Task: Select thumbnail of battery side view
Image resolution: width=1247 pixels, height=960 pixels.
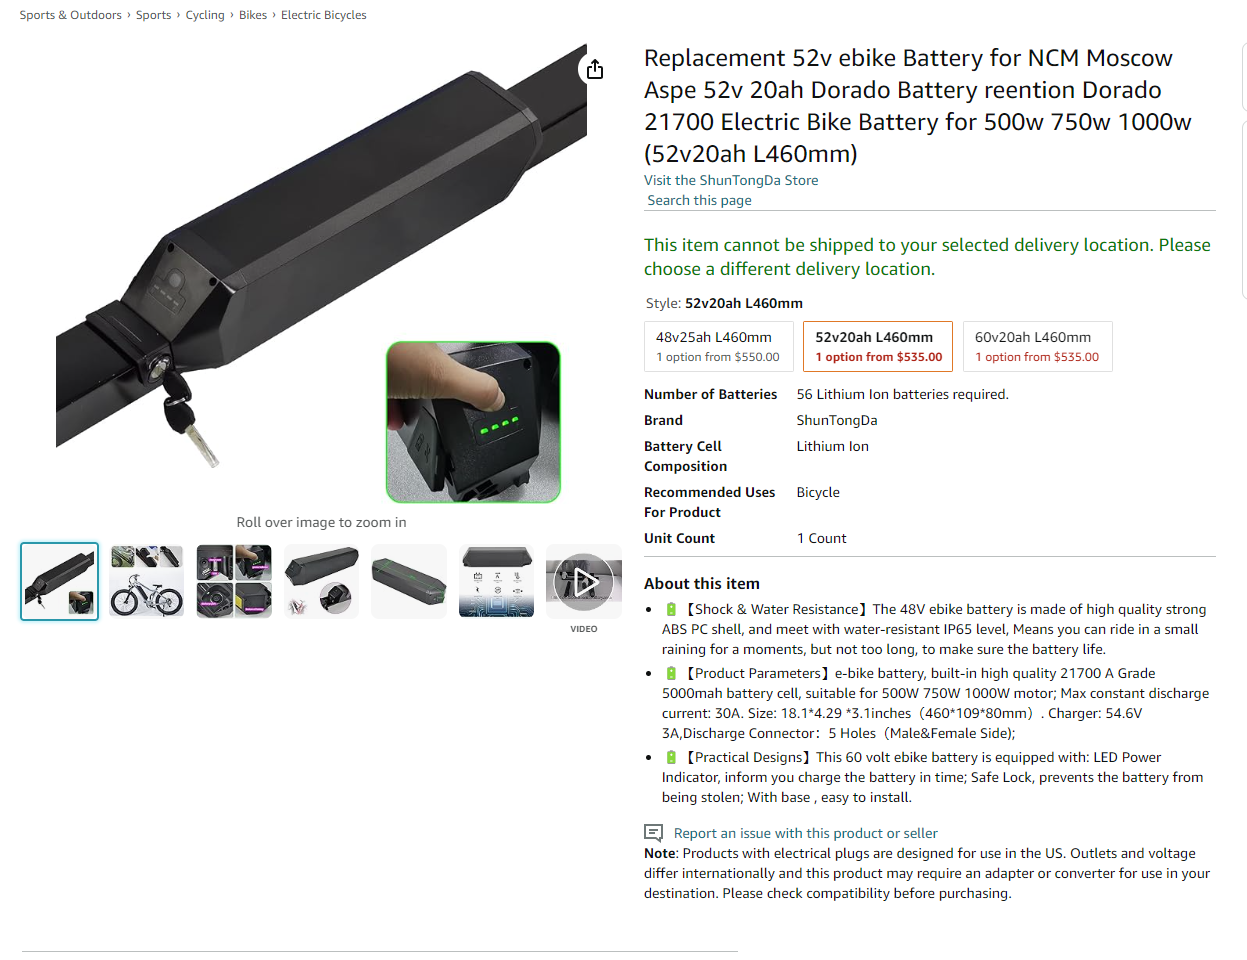Action: 409,581
